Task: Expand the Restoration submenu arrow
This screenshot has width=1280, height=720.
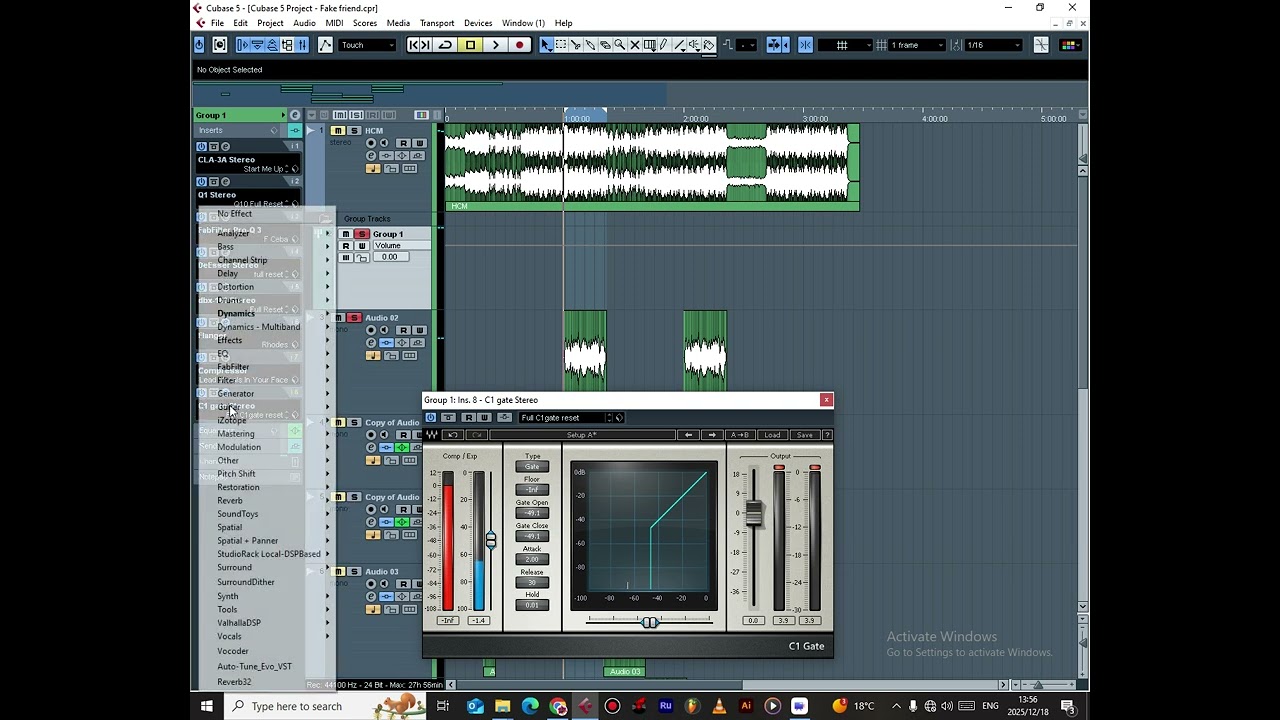Action: 327,487
